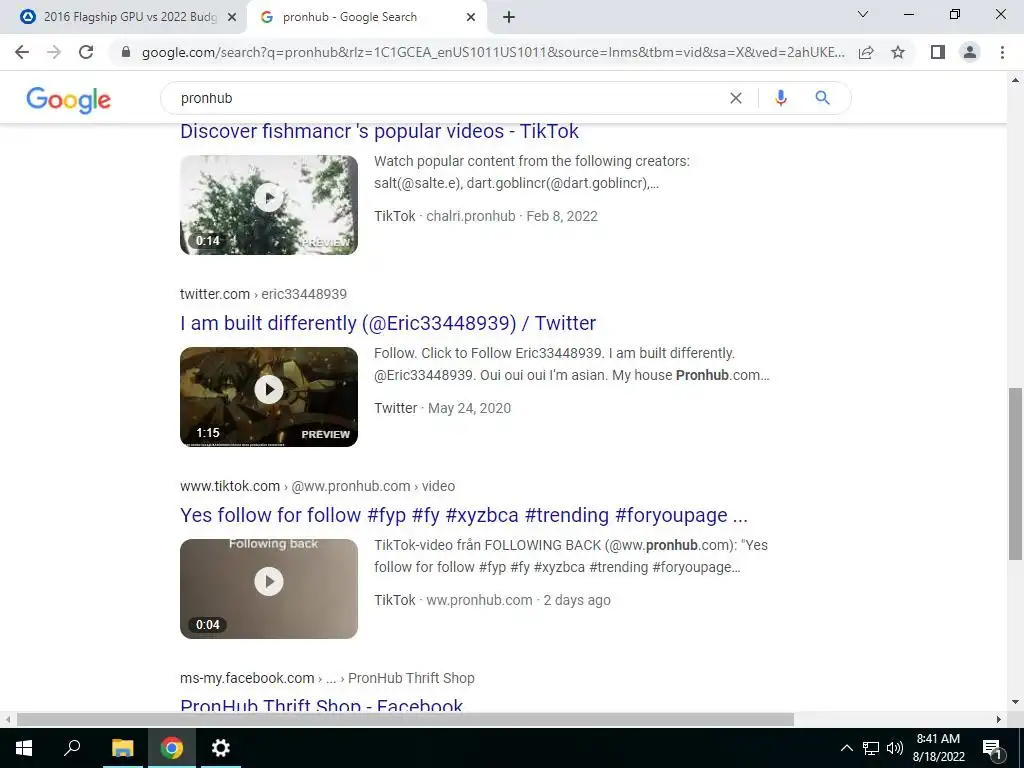Switch to 2016 Flagship GPU tab

(x=123, y=17)
